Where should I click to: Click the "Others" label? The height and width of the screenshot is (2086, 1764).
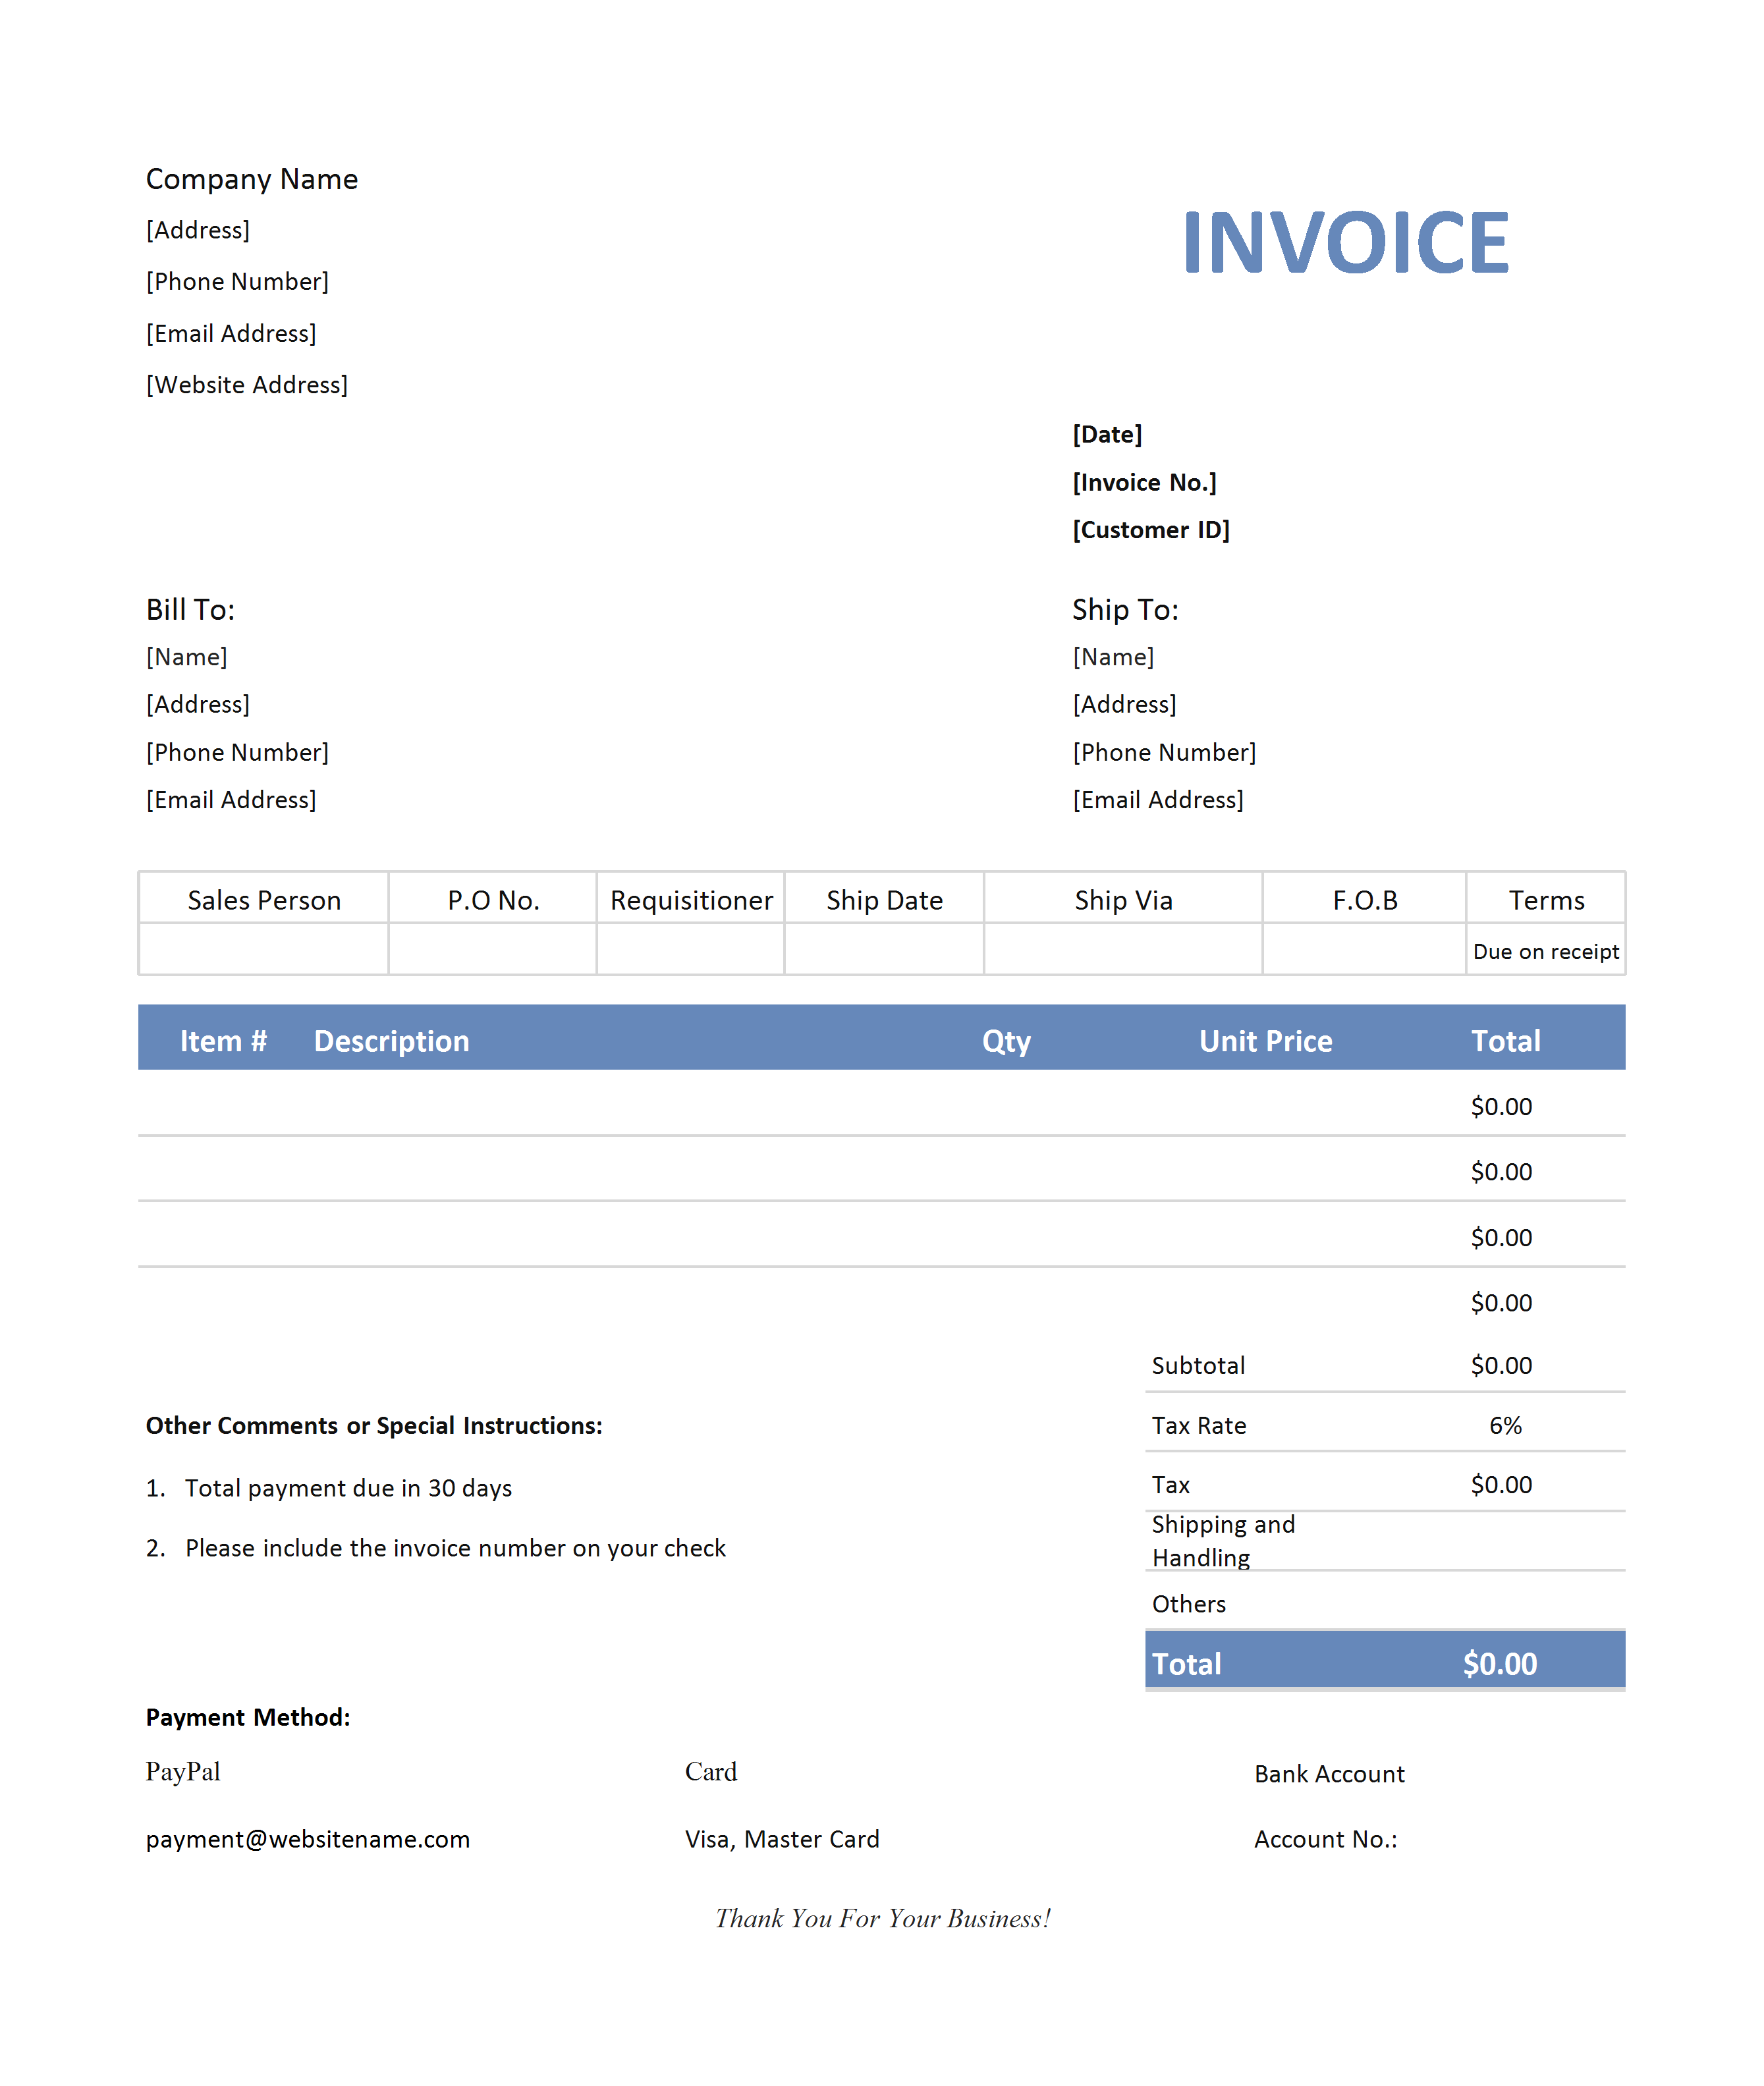tap(1188, 1605)
